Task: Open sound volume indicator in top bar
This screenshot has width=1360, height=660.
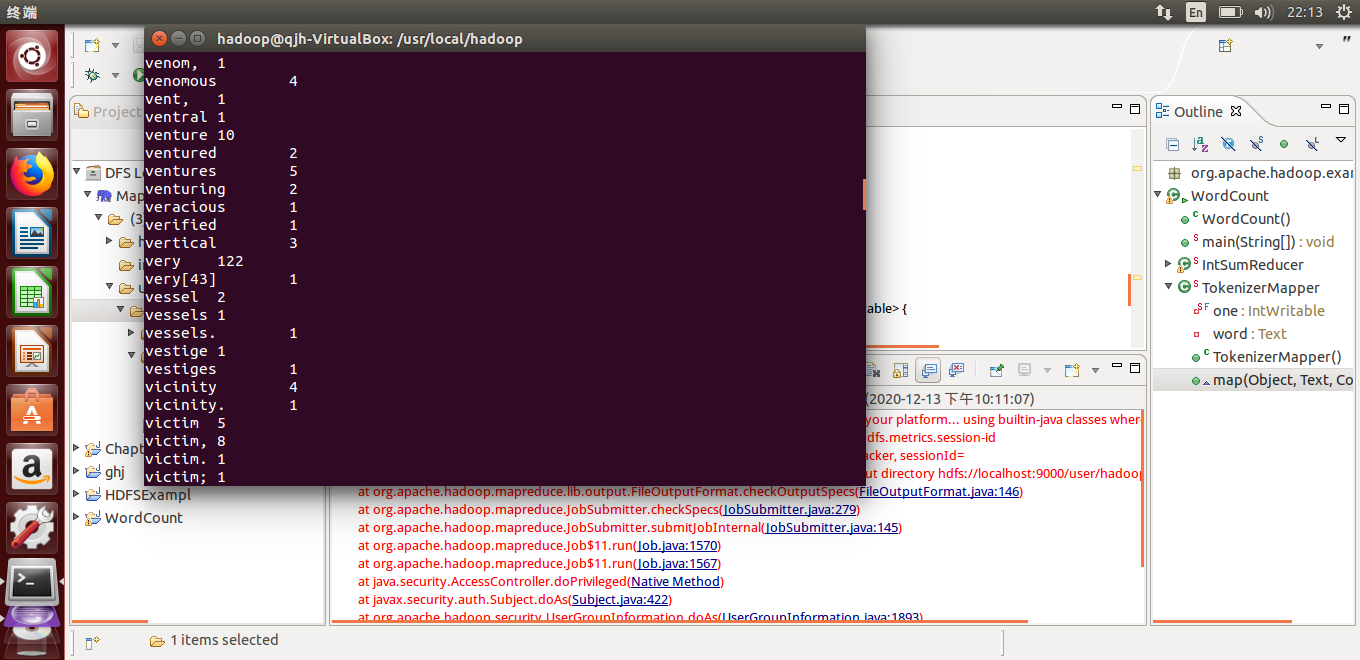Action: pyautogui.click(x=1263, y=12)
